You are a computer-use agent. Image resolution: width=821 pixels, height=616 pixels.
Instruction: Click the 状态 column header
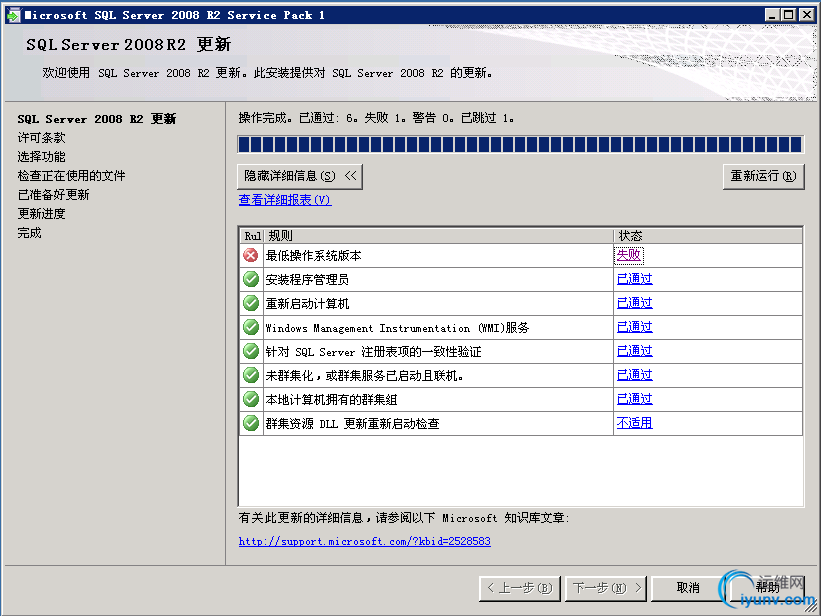[707, 236]
